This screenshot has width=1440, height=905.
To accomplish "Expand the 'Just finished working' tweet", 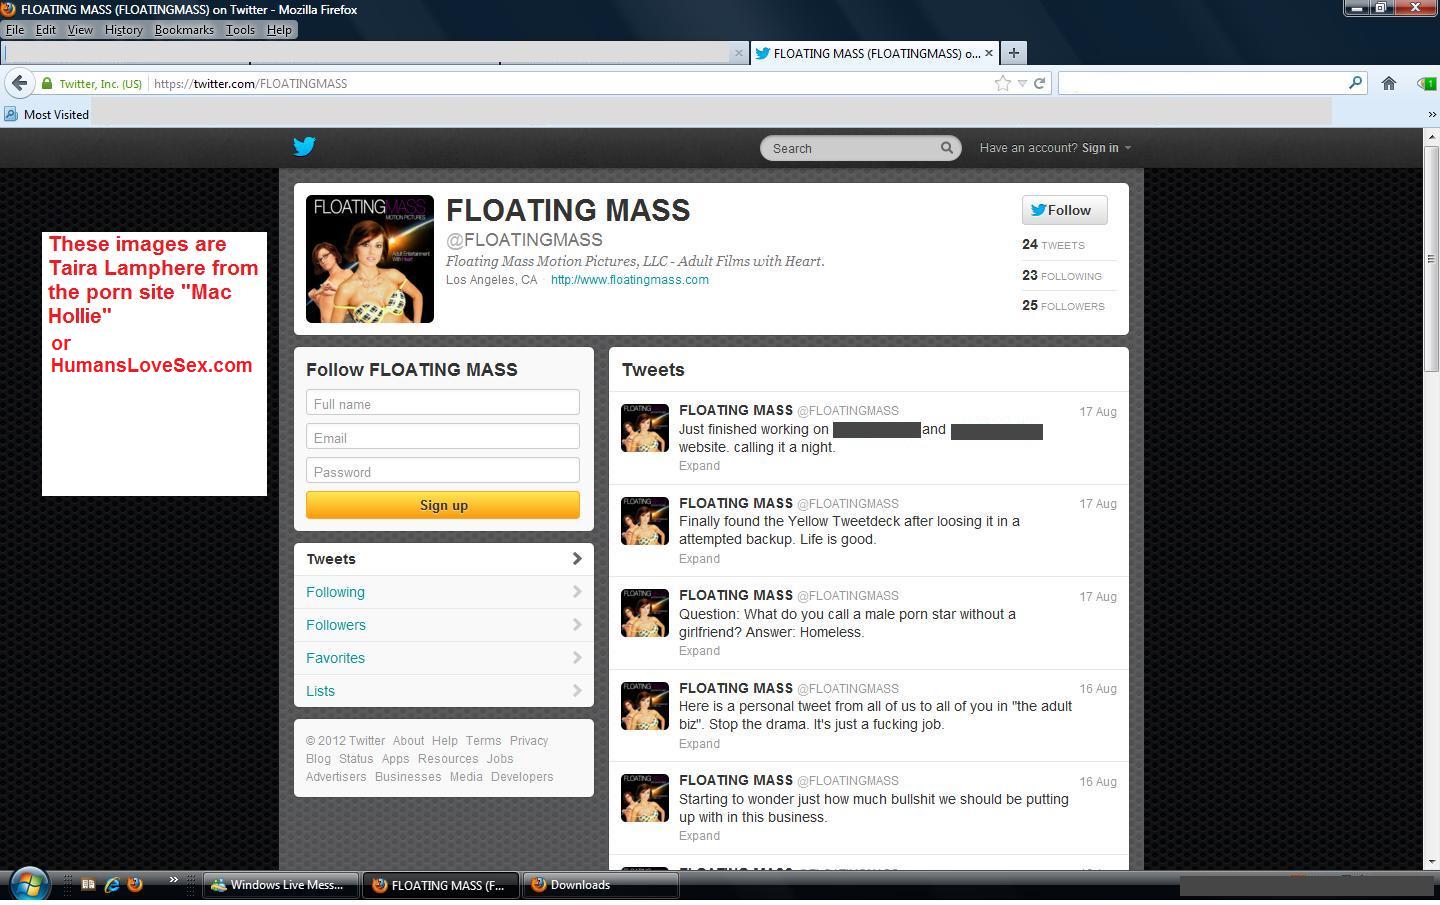I will point(699,466).
